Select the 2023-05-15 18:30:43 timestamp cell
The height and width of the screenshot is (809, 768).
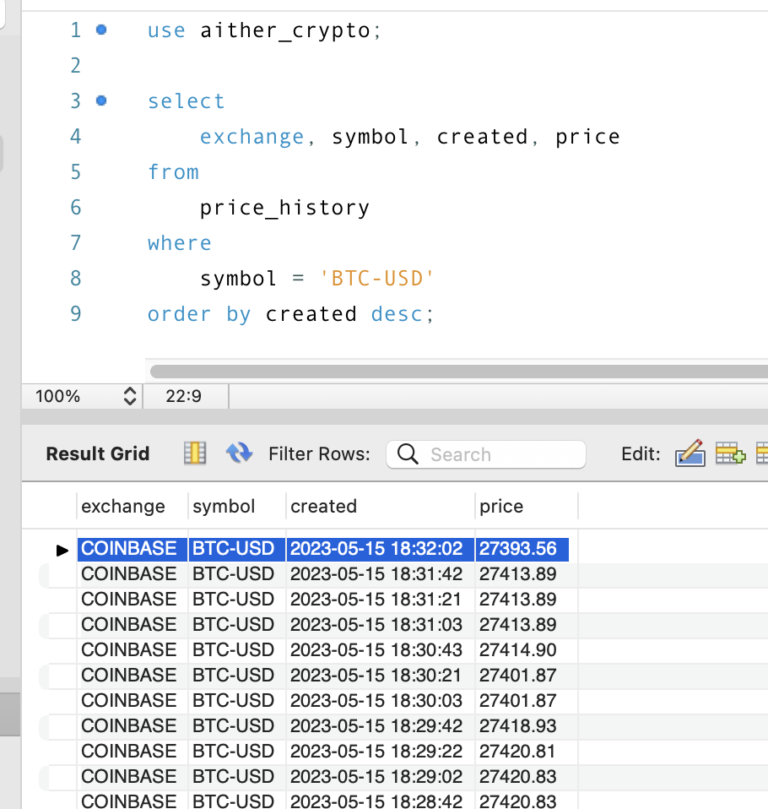coord(377,650)
